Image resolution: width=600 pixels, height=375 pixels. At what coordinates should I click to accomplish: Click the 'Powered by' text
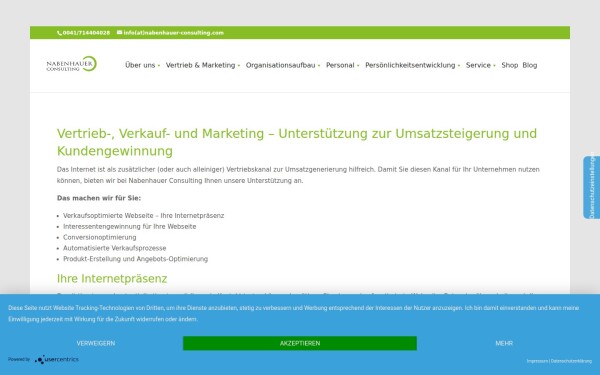(19, 359)
